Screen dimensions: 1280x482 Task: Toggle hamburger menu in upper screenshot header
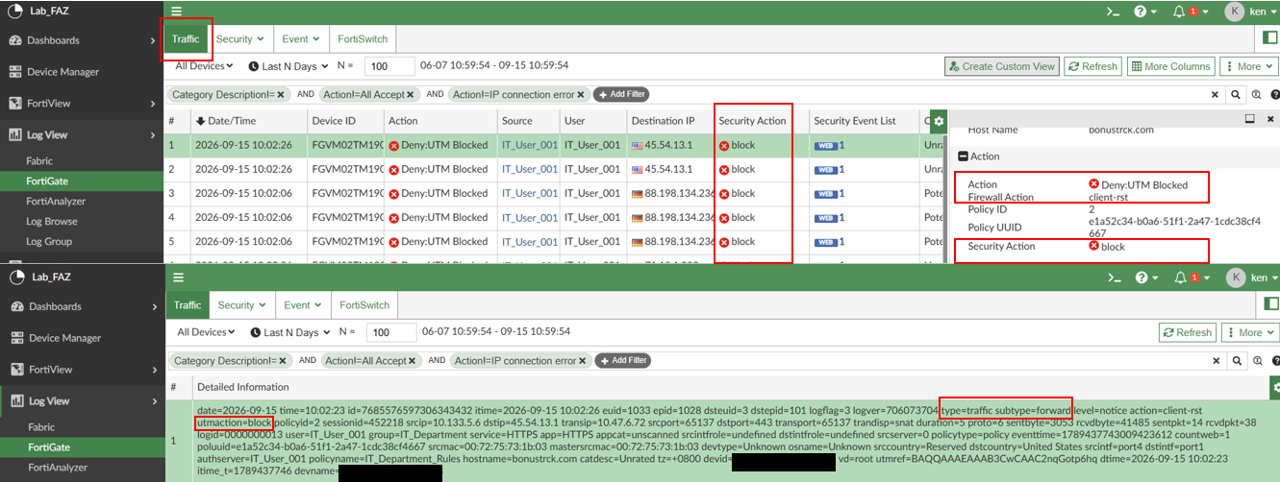click(x=177, y=11)
